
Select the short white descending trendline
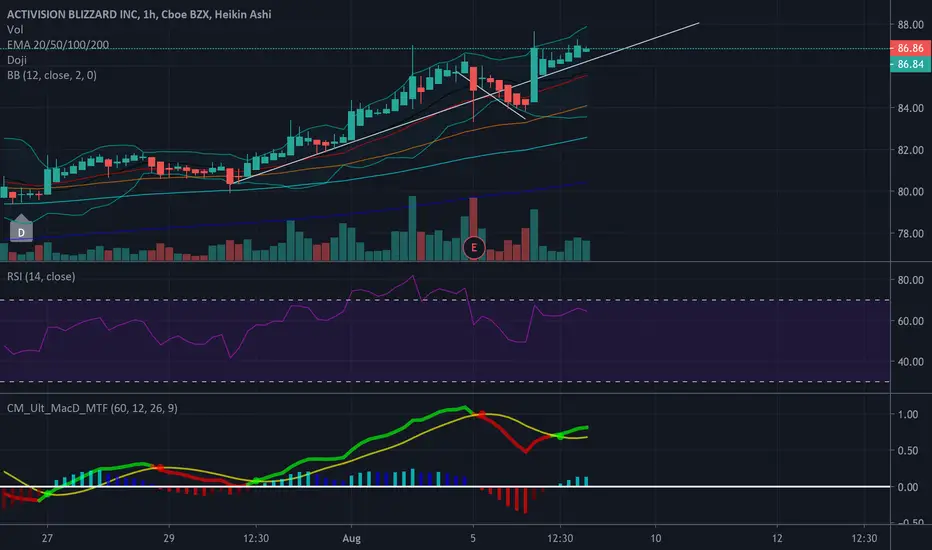(x=490, y=95)
